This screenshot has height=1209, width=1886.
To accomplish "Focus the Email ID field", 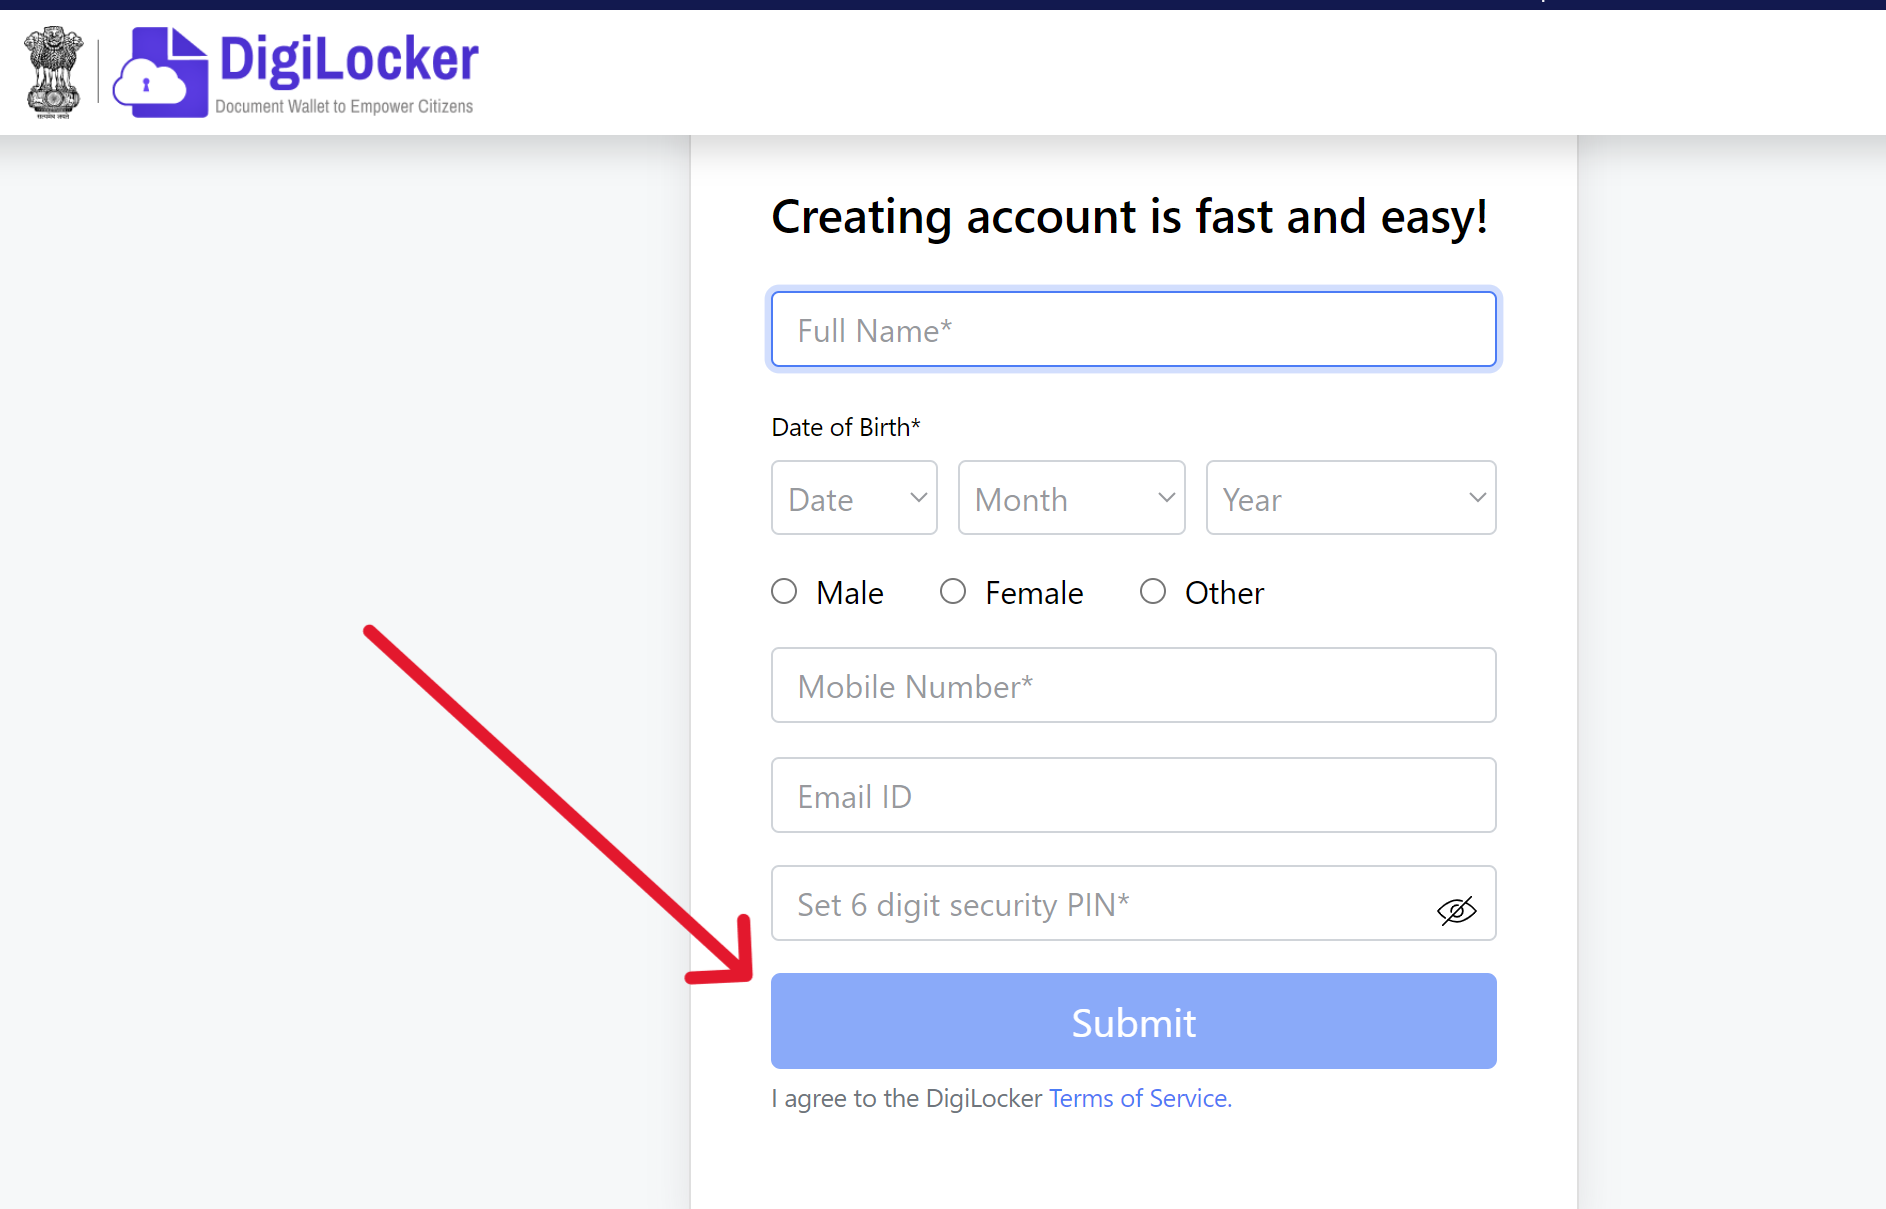I will coord(1133,795).
